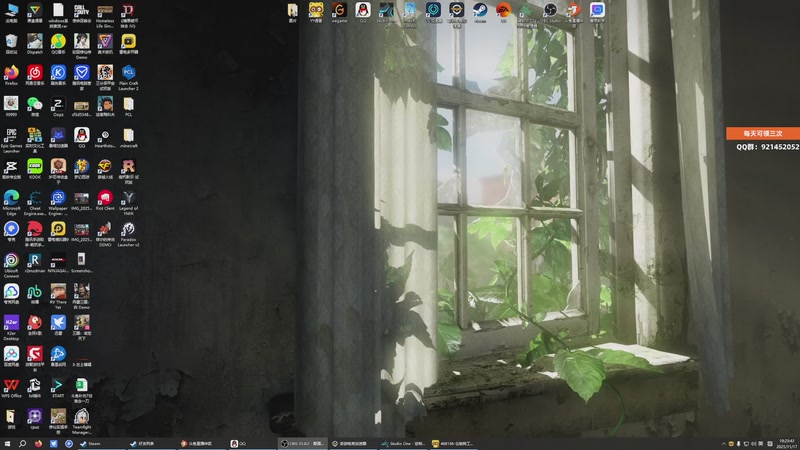Image resolution: width=800 pixels, height=450 pixels.
Task: Open taskbar Search magnifier
Action: pos(22,444)
